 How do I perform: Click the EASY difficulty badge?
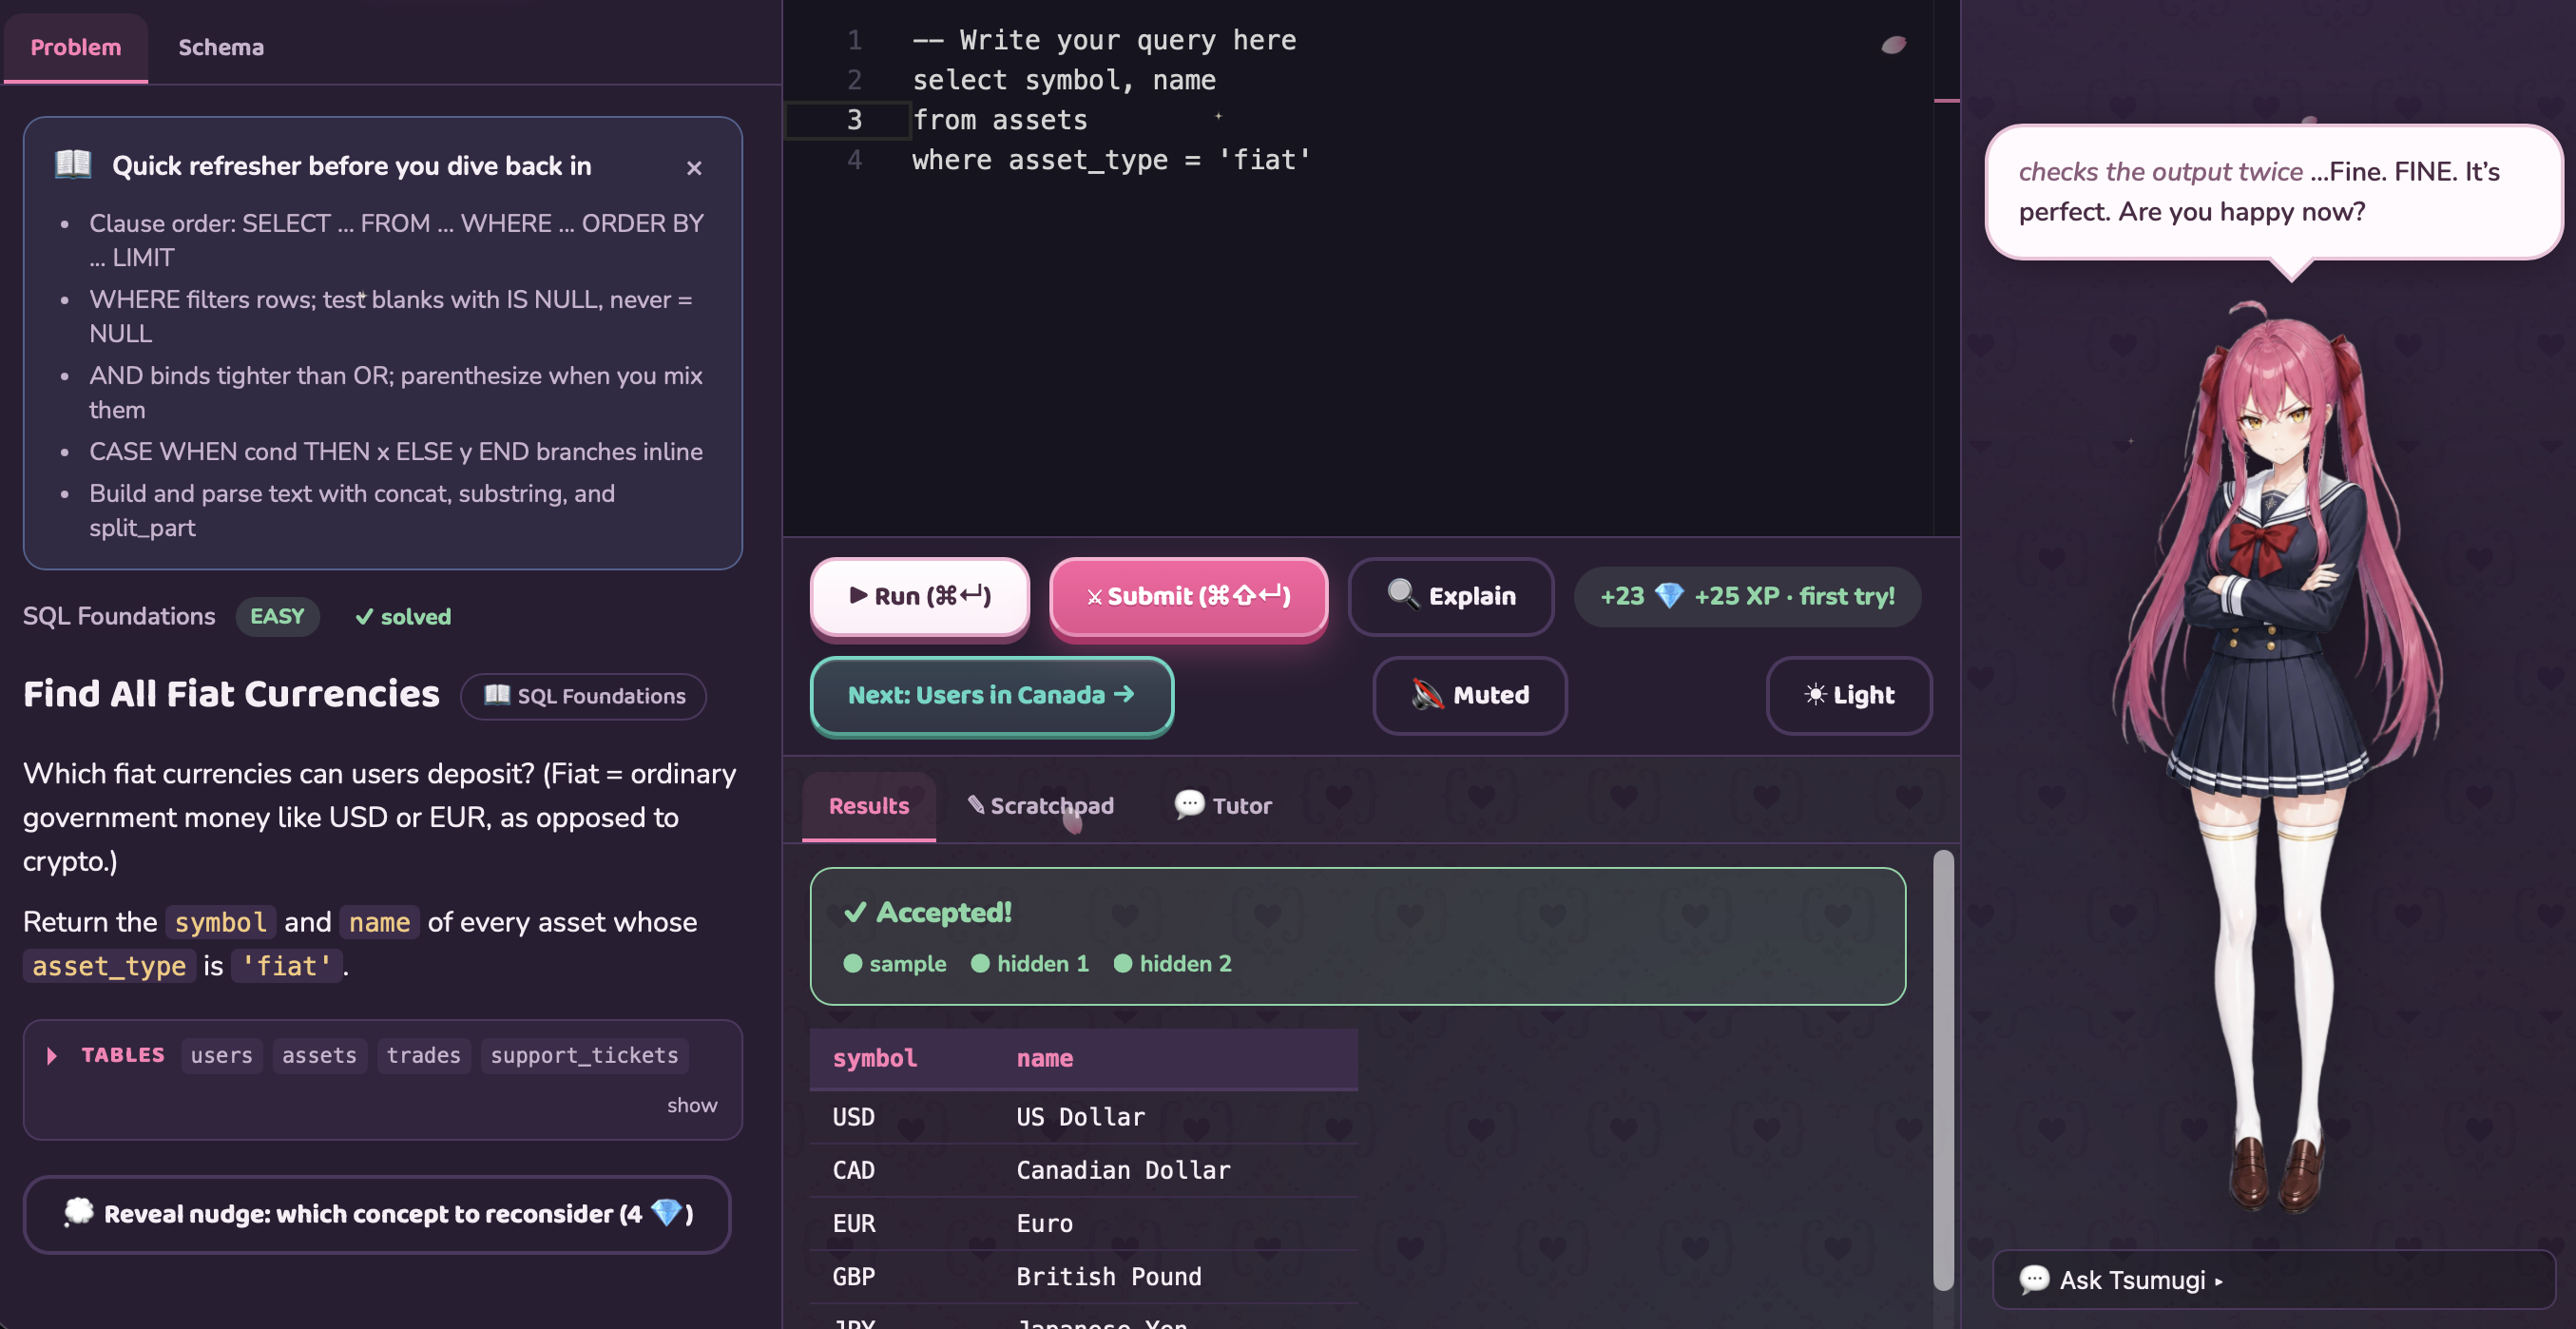[277, 616]
